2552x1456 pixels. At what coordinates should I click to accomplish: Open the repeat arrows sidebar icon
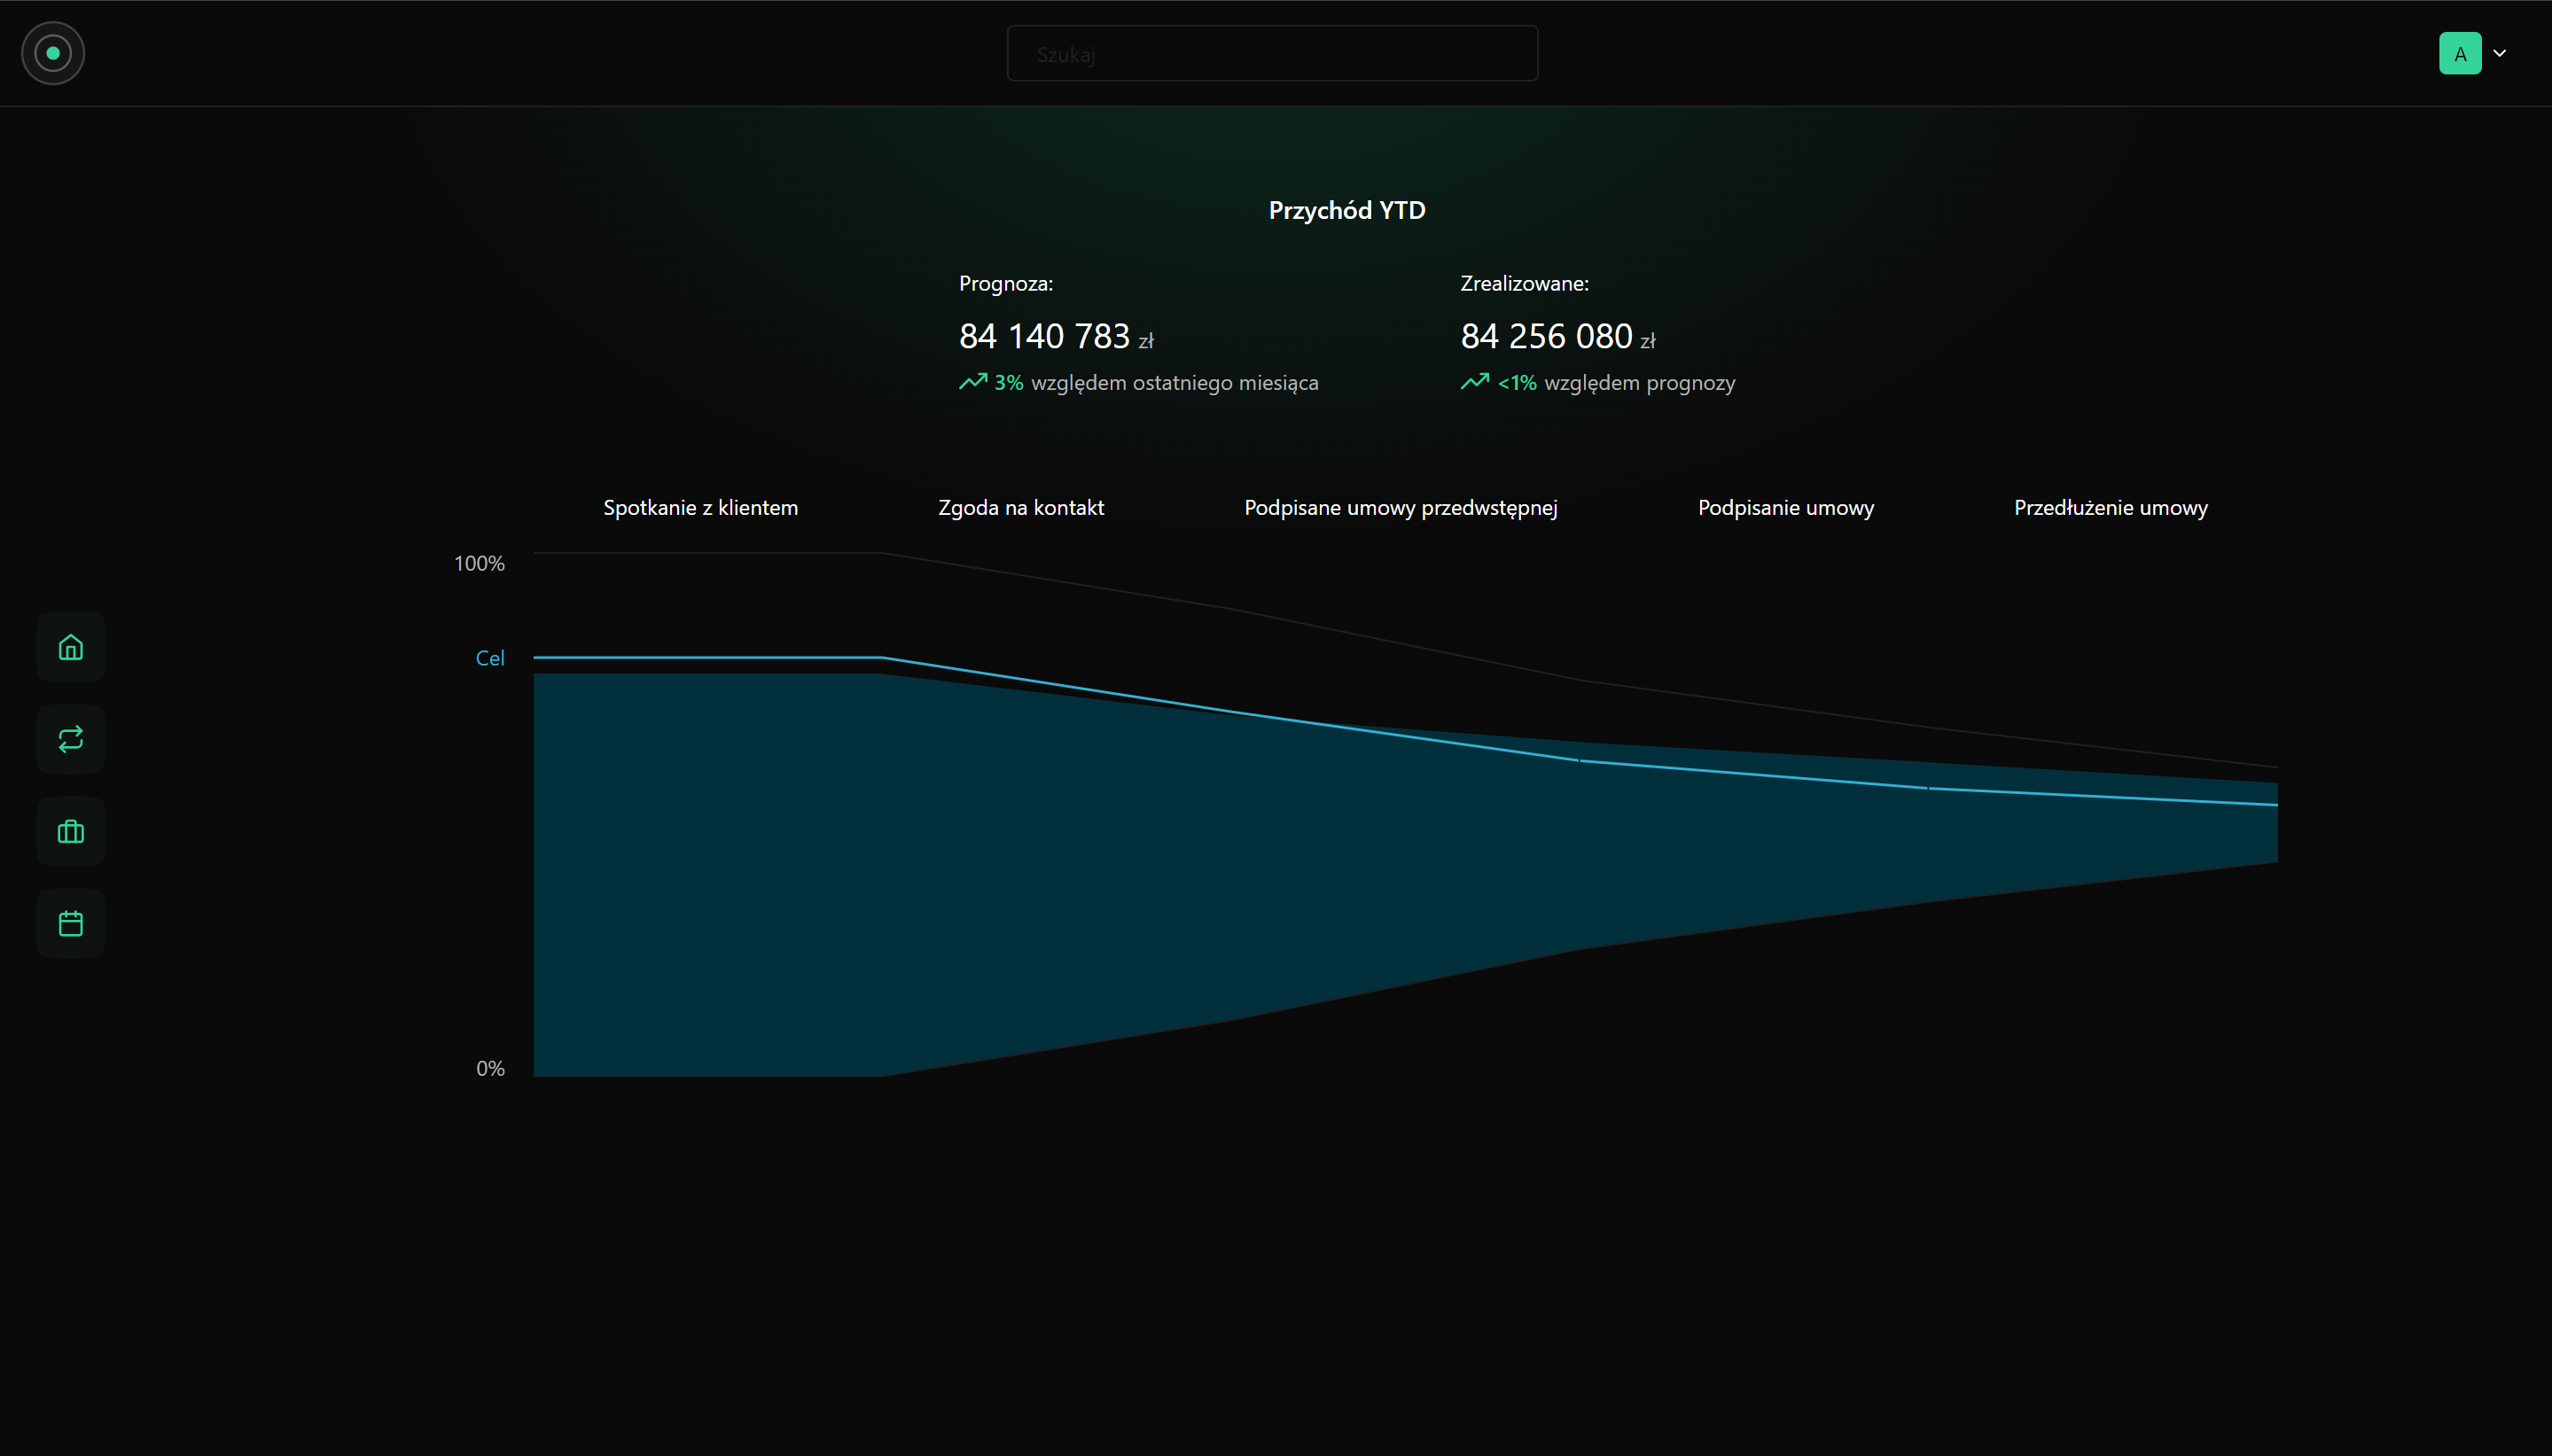[x=71, y=739]
